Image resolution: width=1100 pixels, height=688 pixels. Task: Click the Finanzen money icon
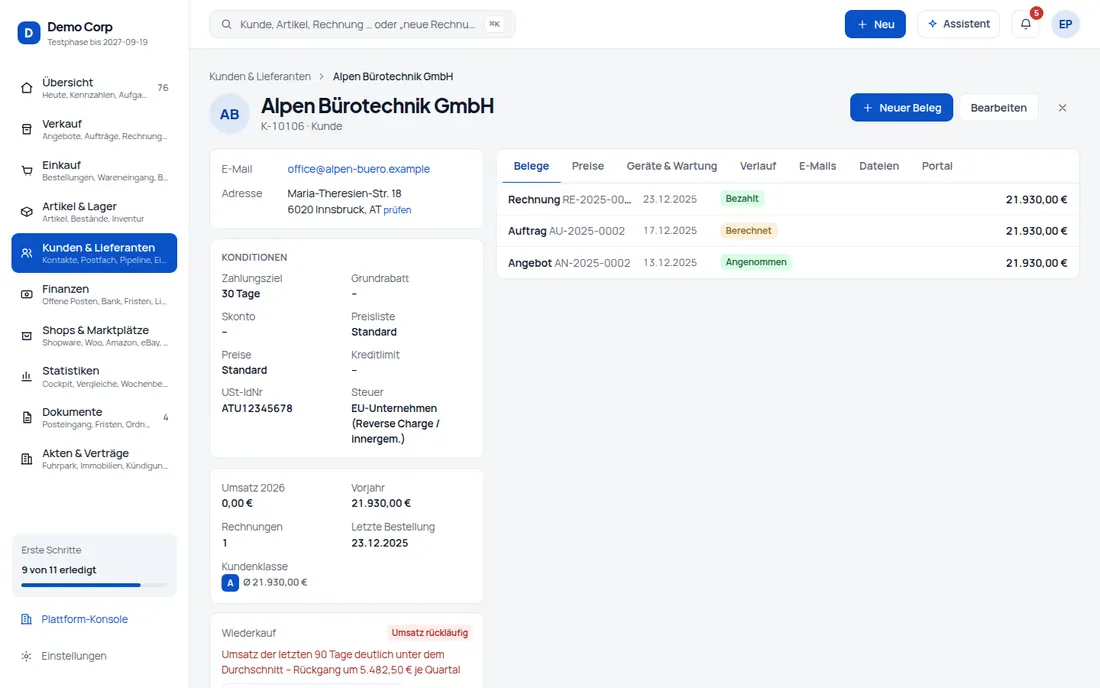(27, 295)
